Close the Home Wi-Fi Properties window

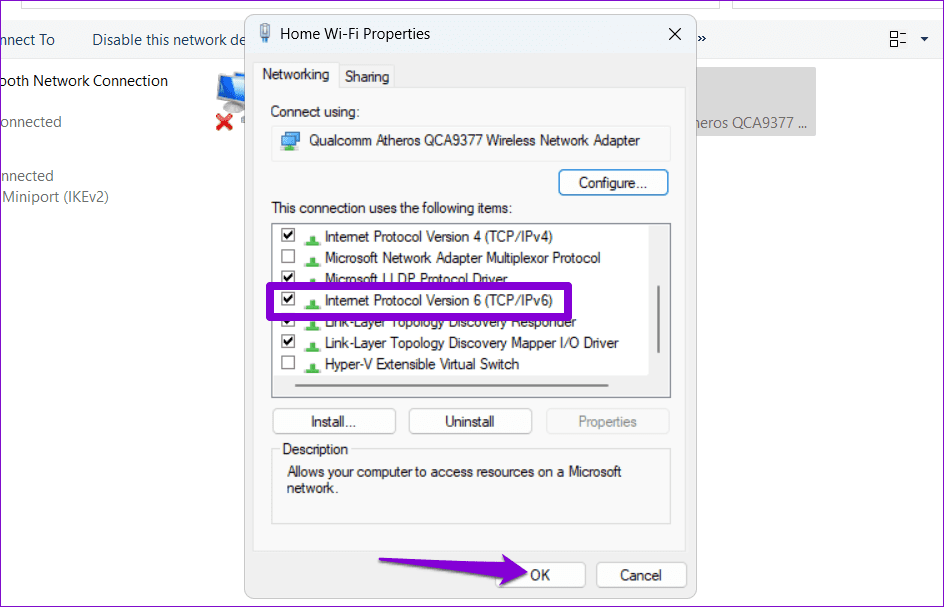[x=675, y=34]
